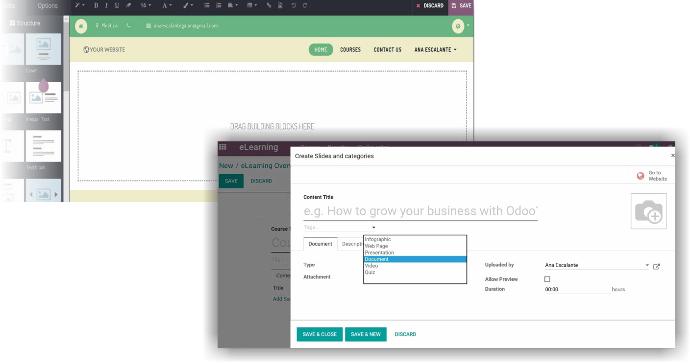Choose Quiz in the type list
Viewport: 690px width, 363px height.
[415, 272]
